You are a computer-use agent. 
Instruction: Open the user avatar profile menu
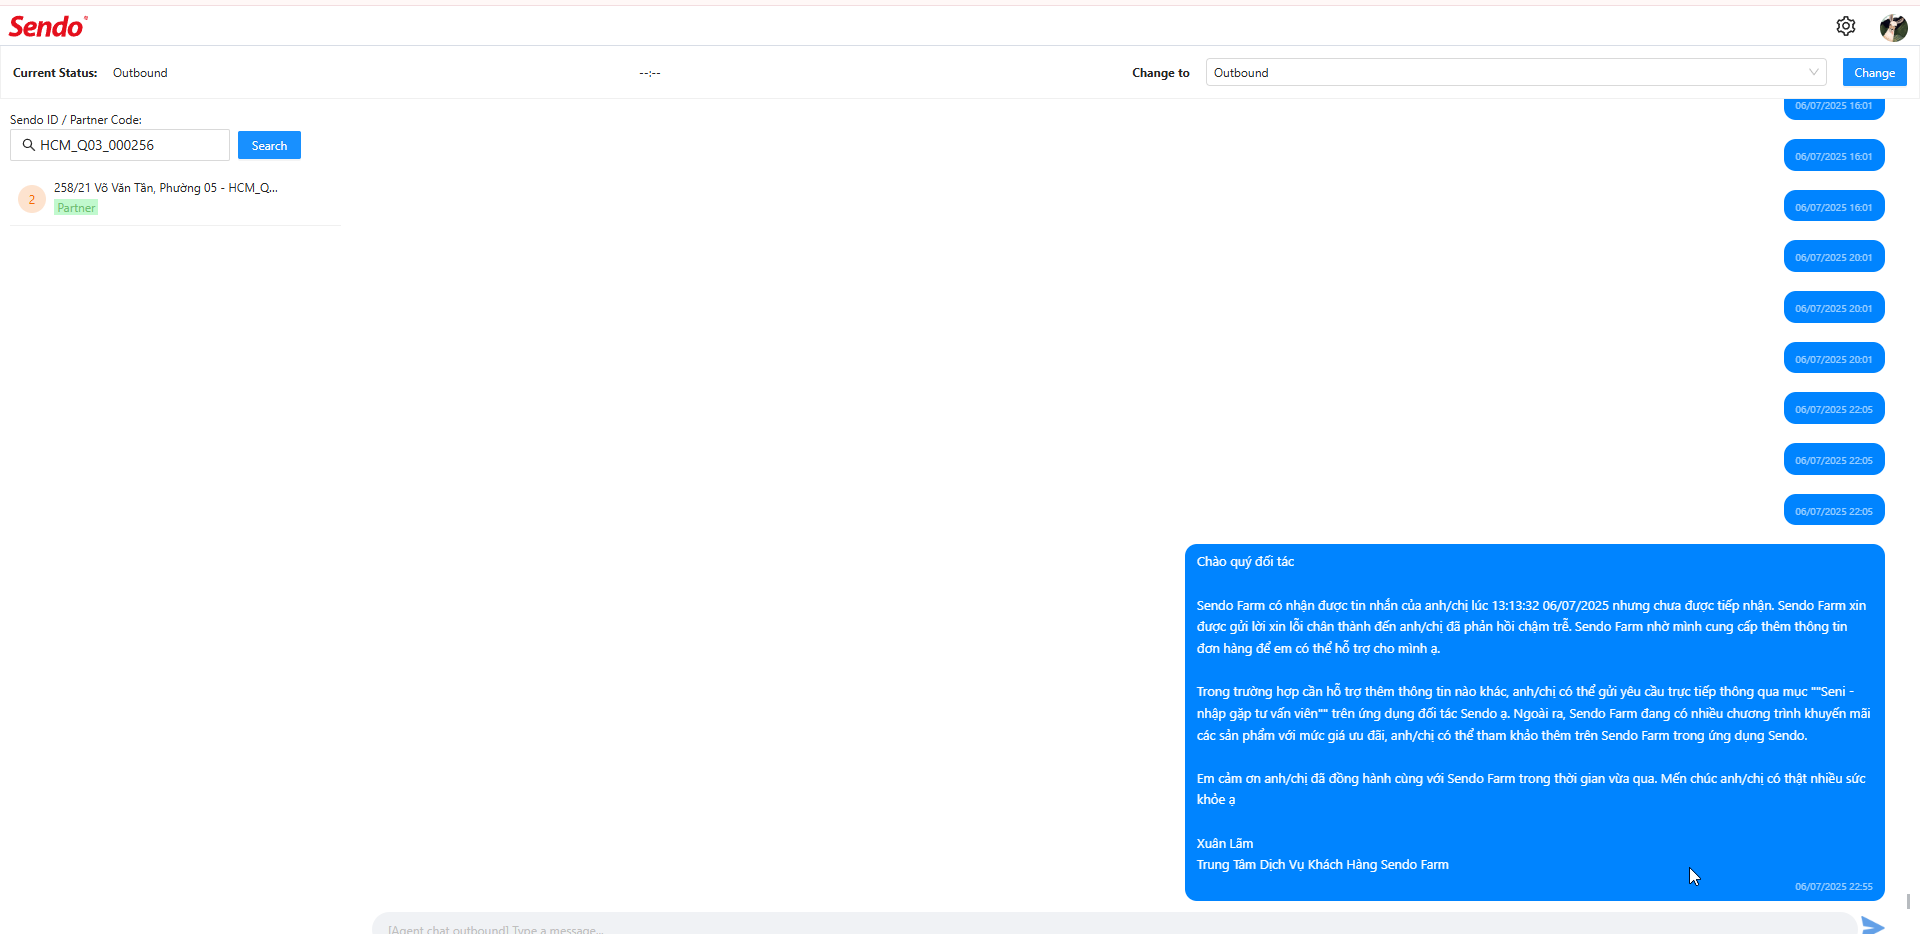tap(1893, 27)
